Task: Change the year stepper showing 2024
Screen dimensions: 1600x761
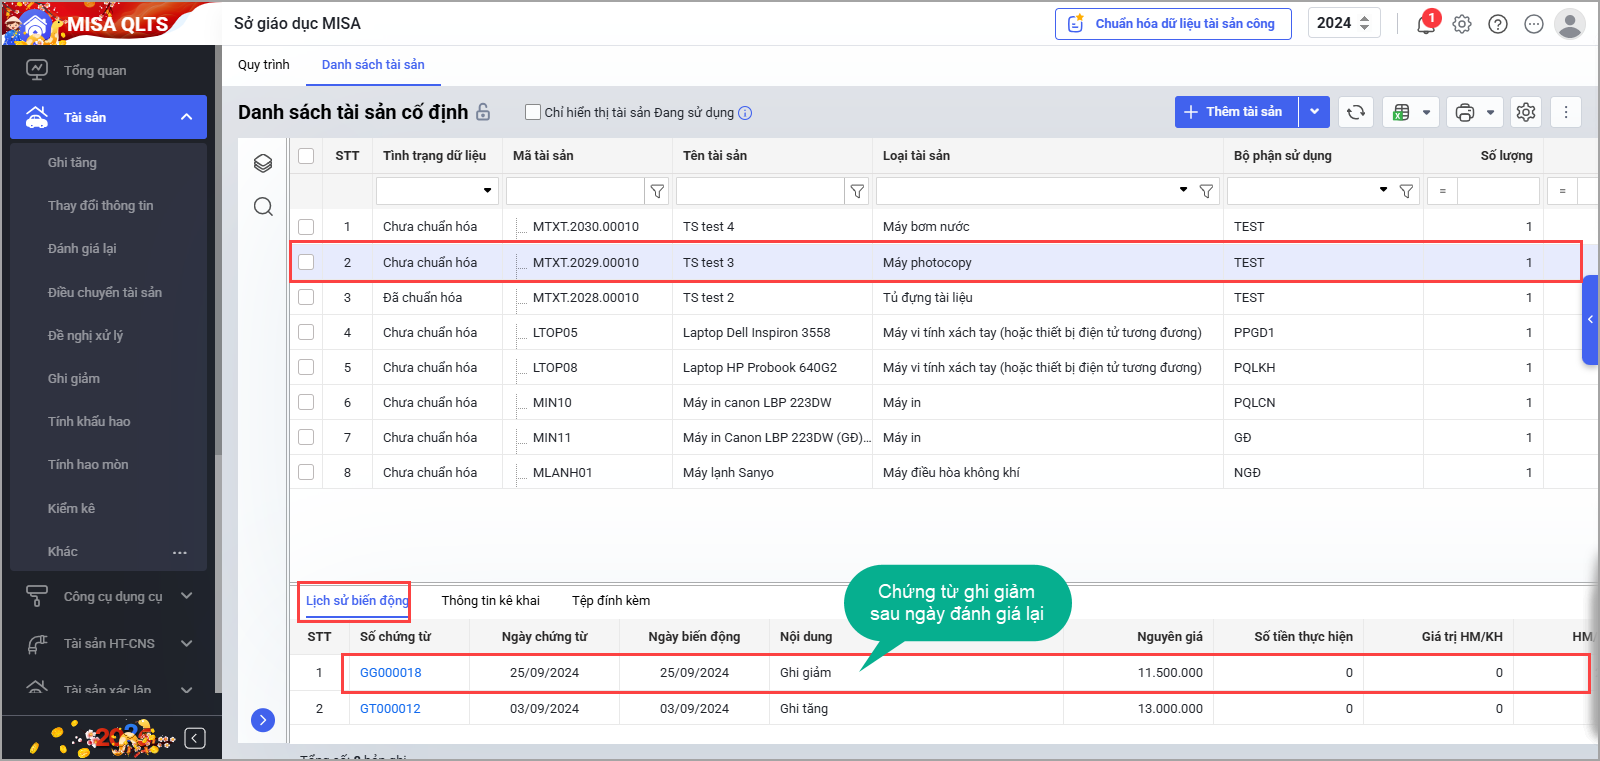Action: pos(1364,23)
